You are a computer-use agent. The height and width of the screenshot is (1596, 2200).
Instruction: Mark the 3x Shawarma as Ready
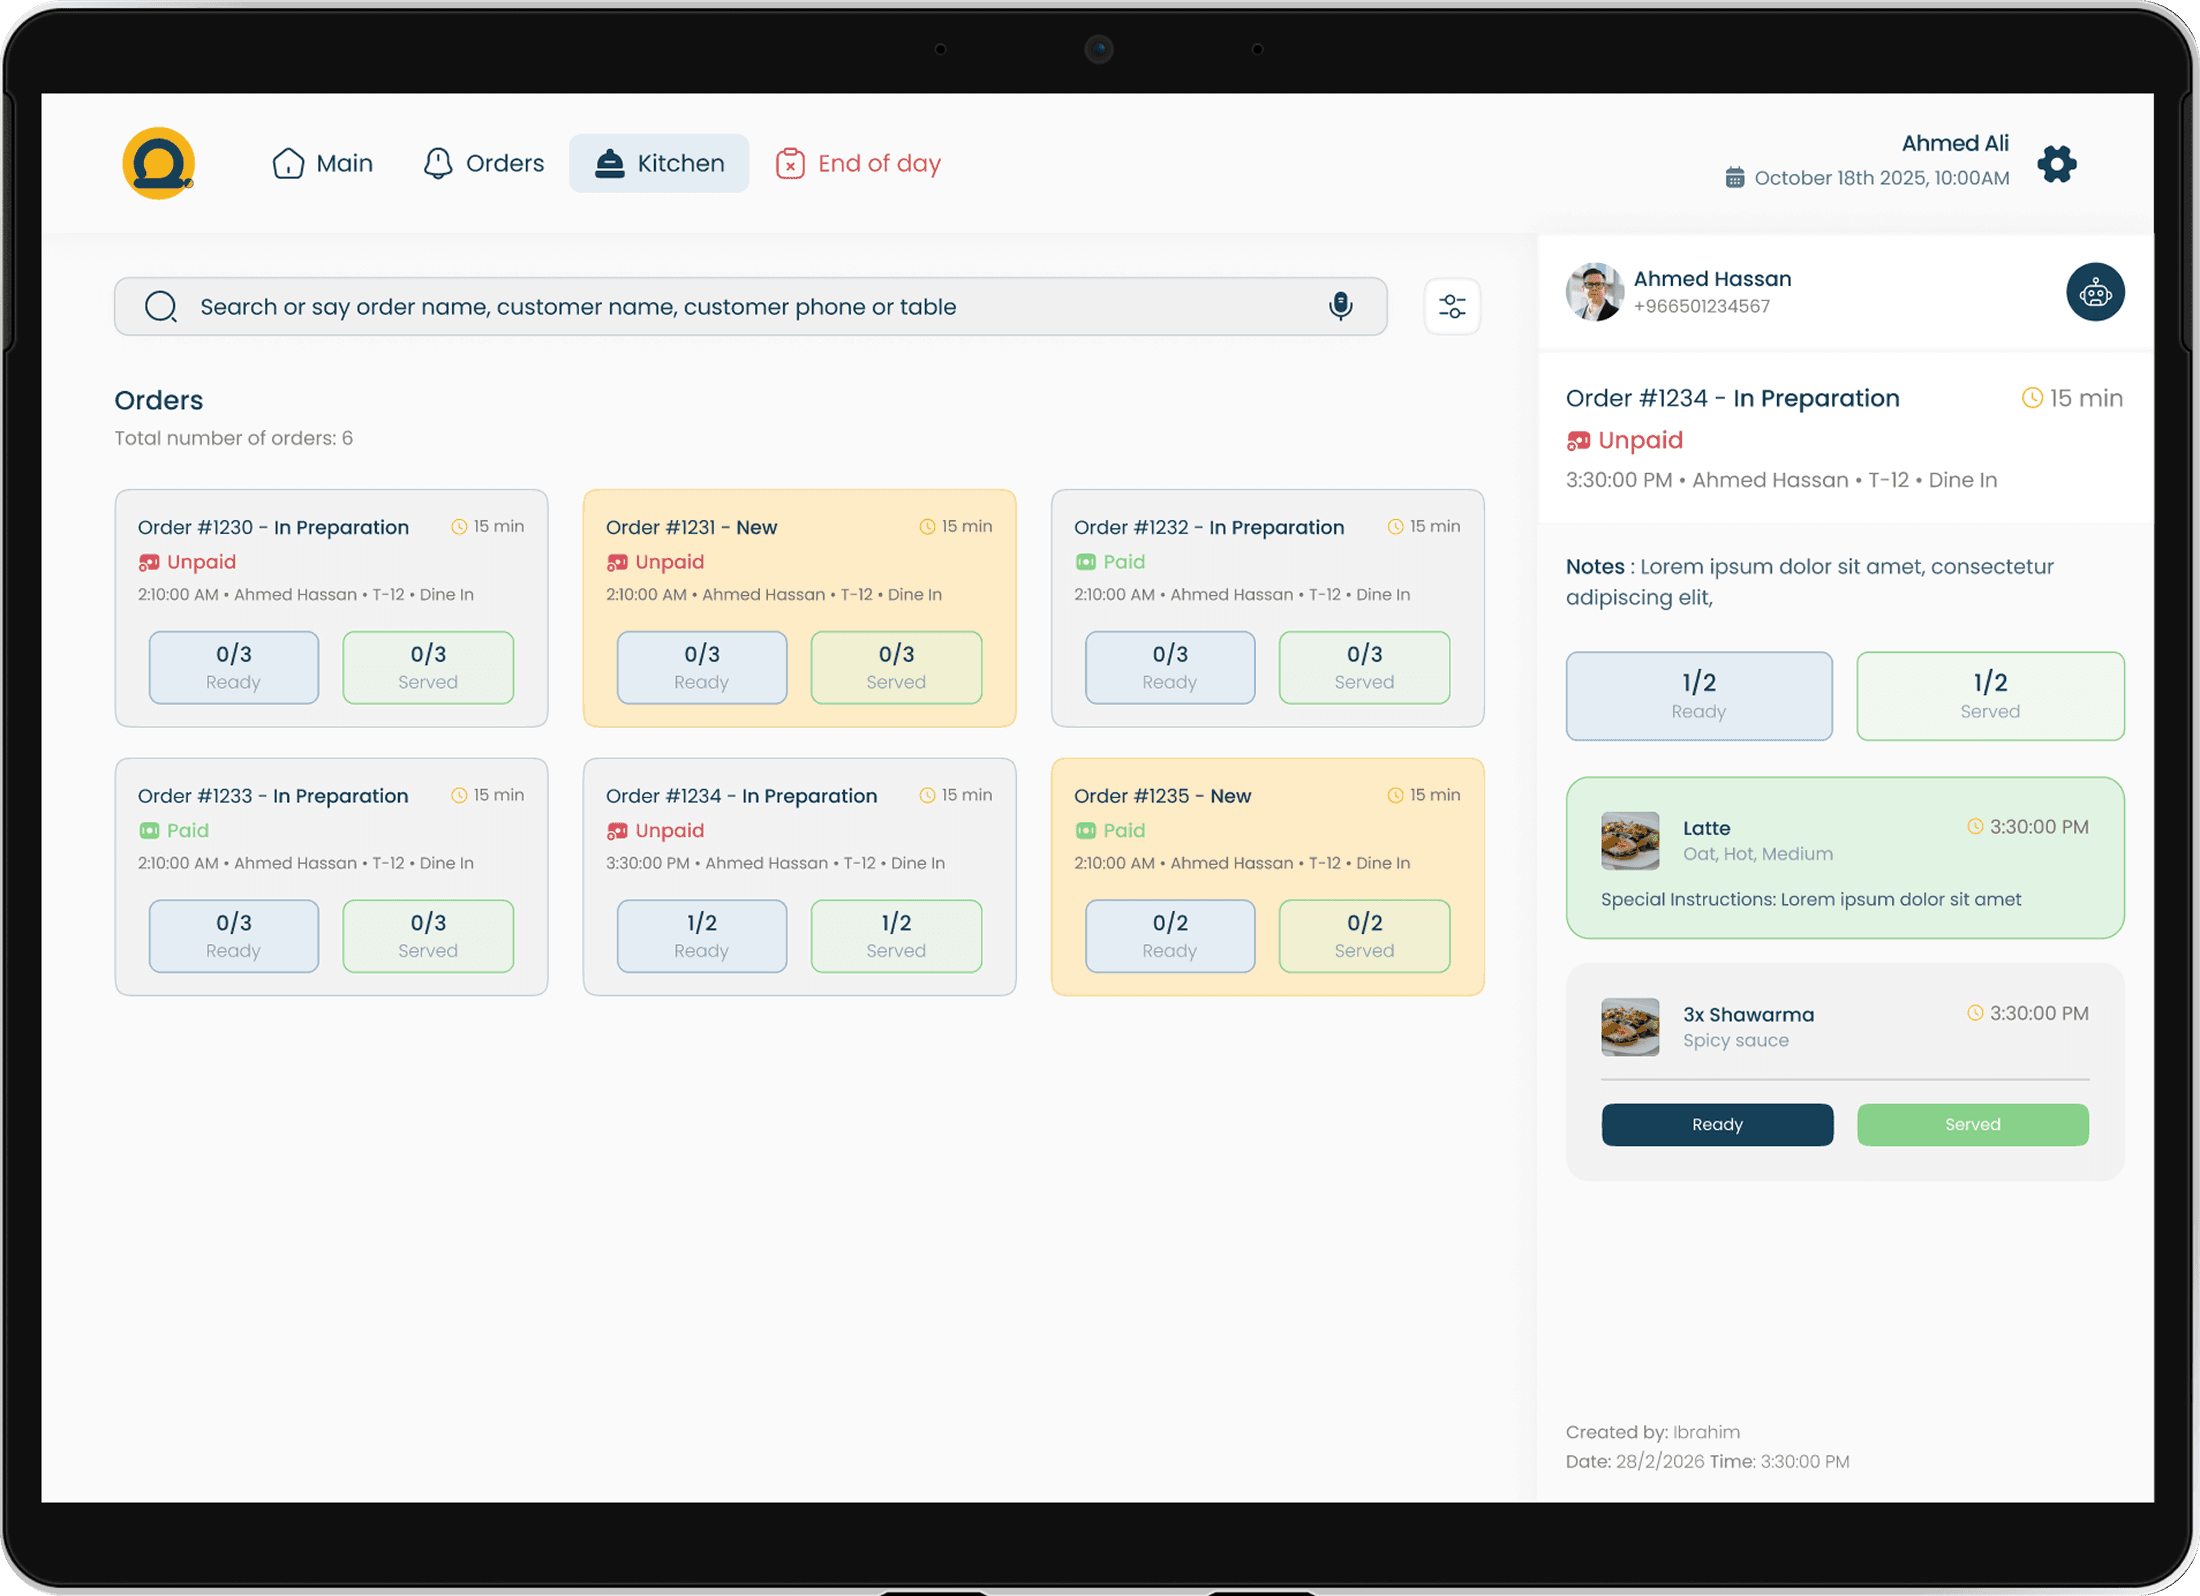[1717, 1124]
